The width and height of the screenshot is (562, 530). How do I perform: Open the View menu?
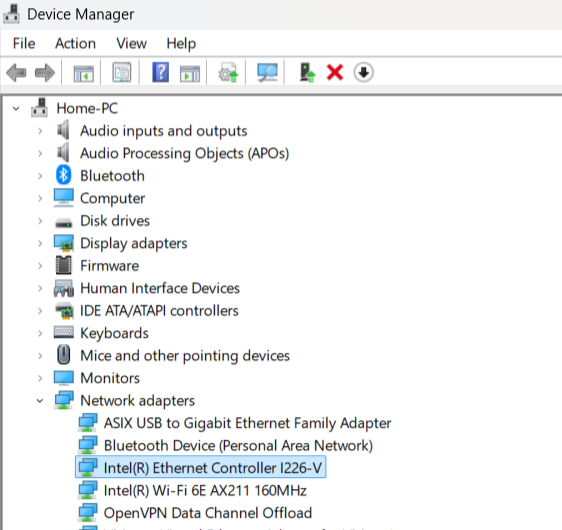point(132,43)
